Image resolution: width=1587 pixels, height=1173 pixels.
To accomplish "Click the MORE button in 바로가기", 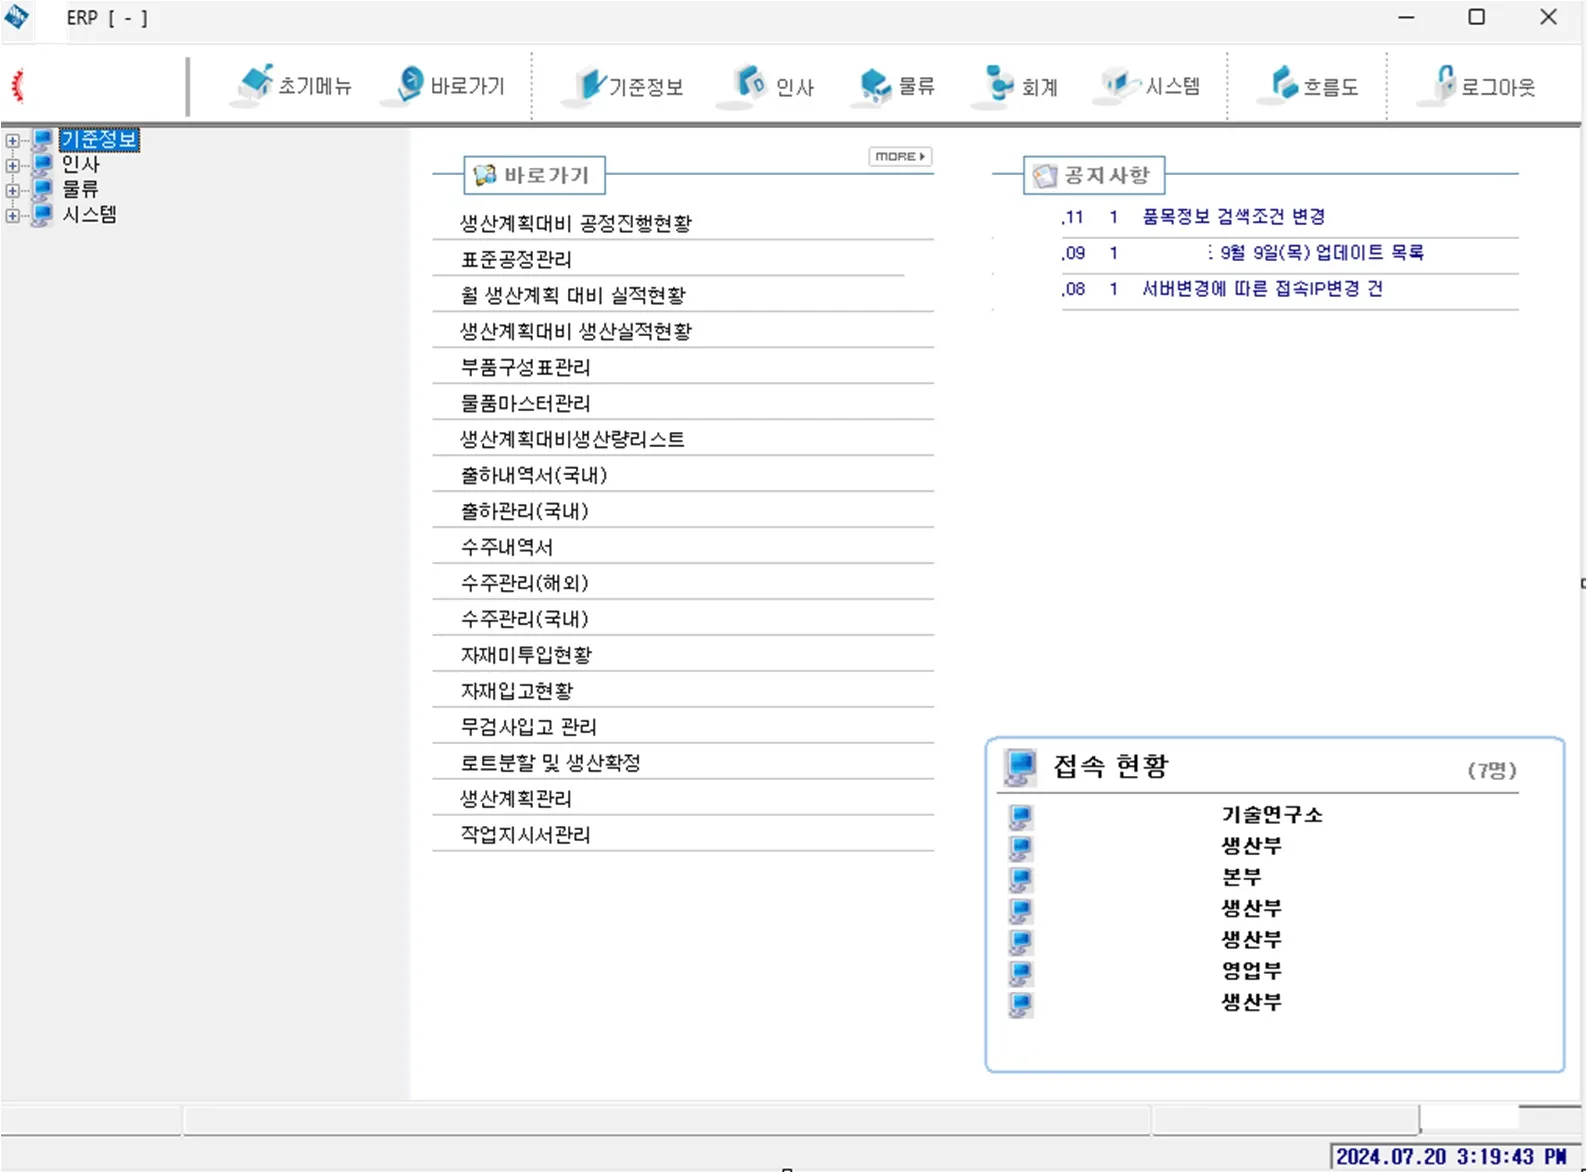I will click(900, 157).
